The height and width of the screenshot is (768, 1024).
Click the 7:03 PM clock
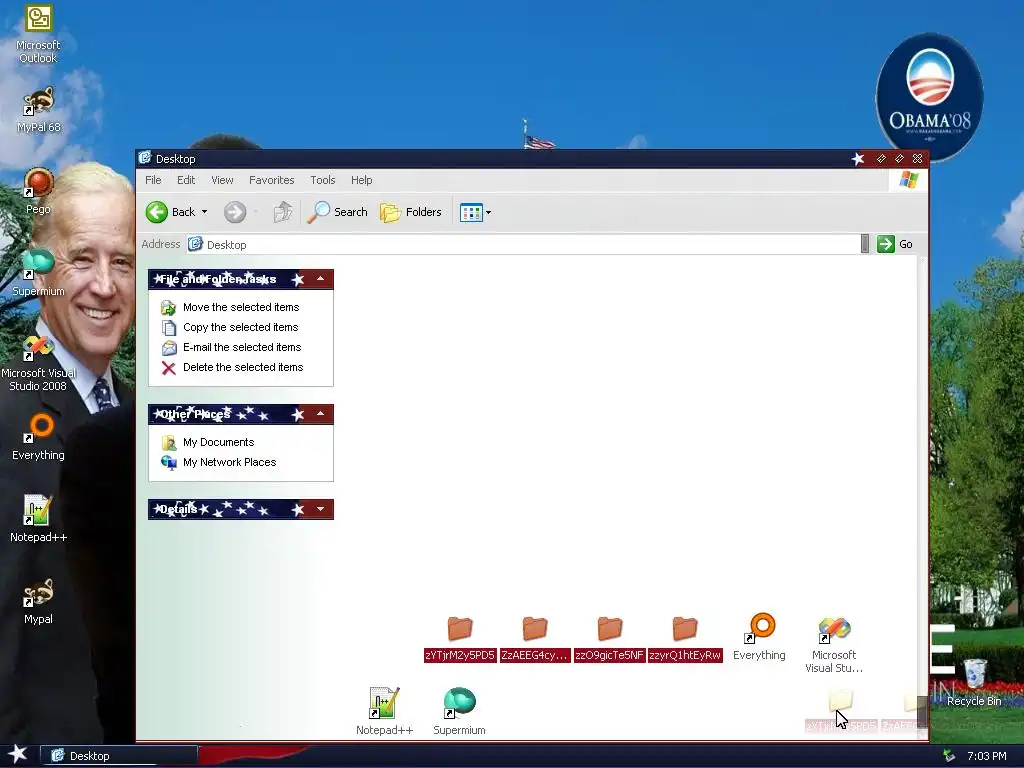(986, 756)
